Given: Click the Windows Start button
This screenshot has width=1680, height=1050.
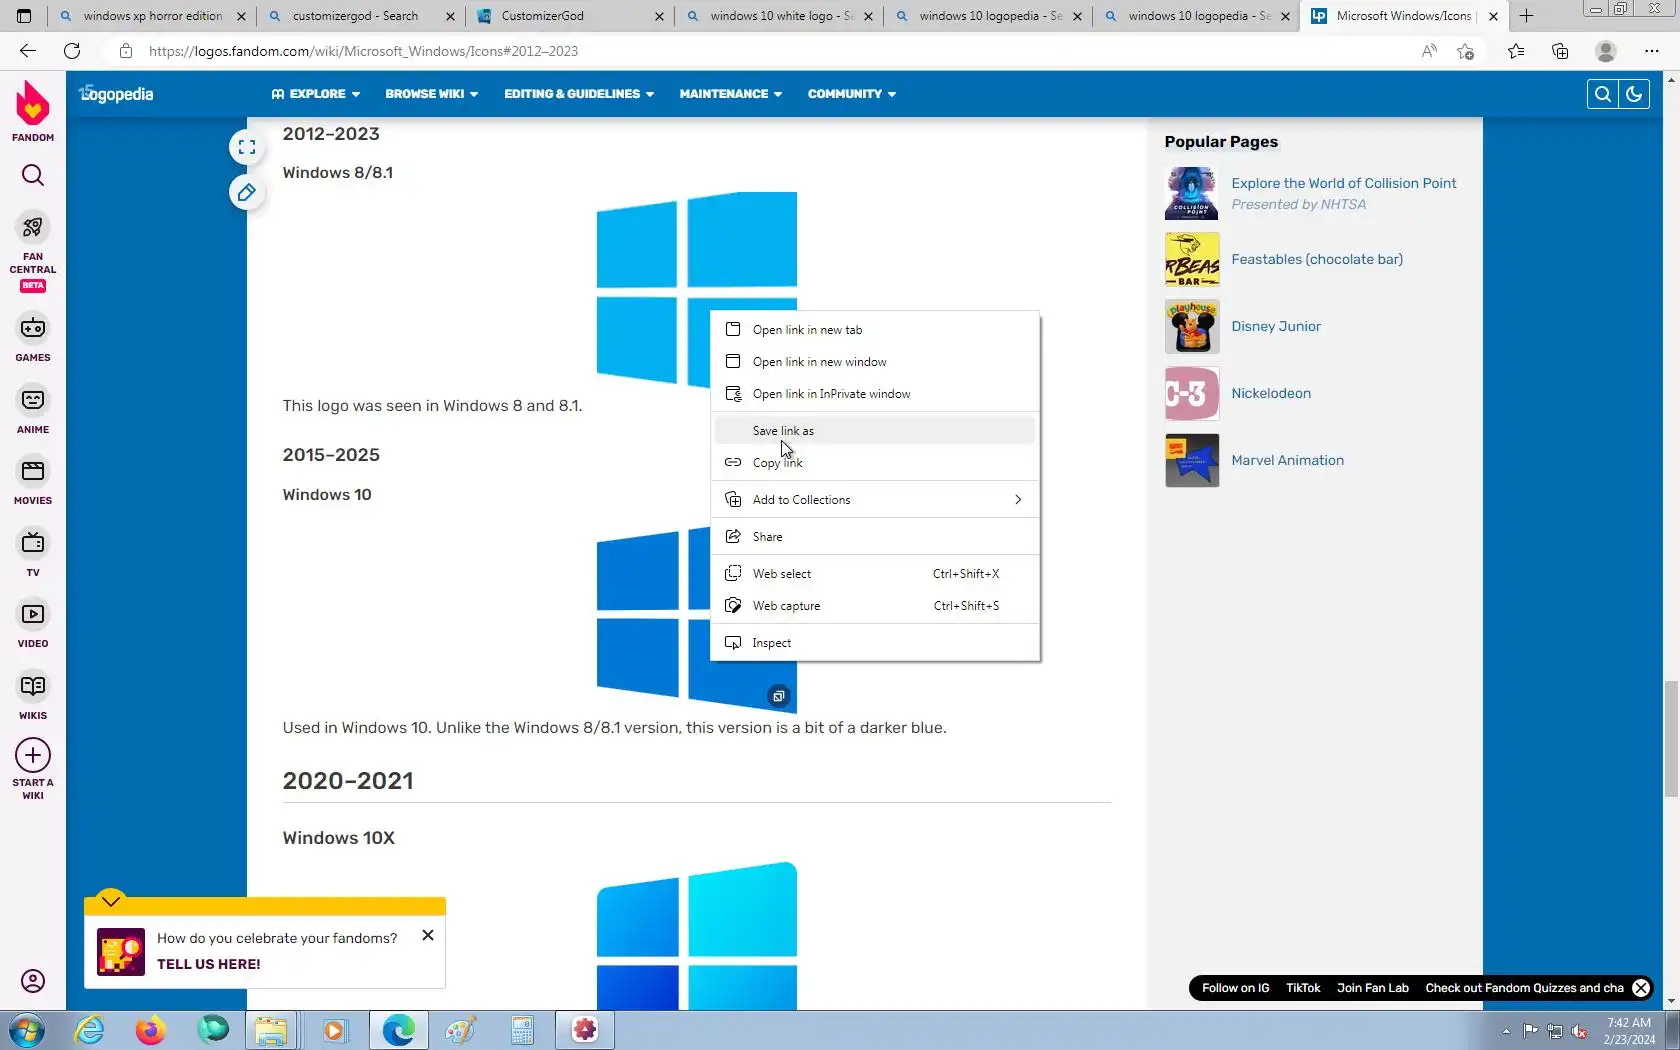Looking at the screenshot, I should [25, 1030].
